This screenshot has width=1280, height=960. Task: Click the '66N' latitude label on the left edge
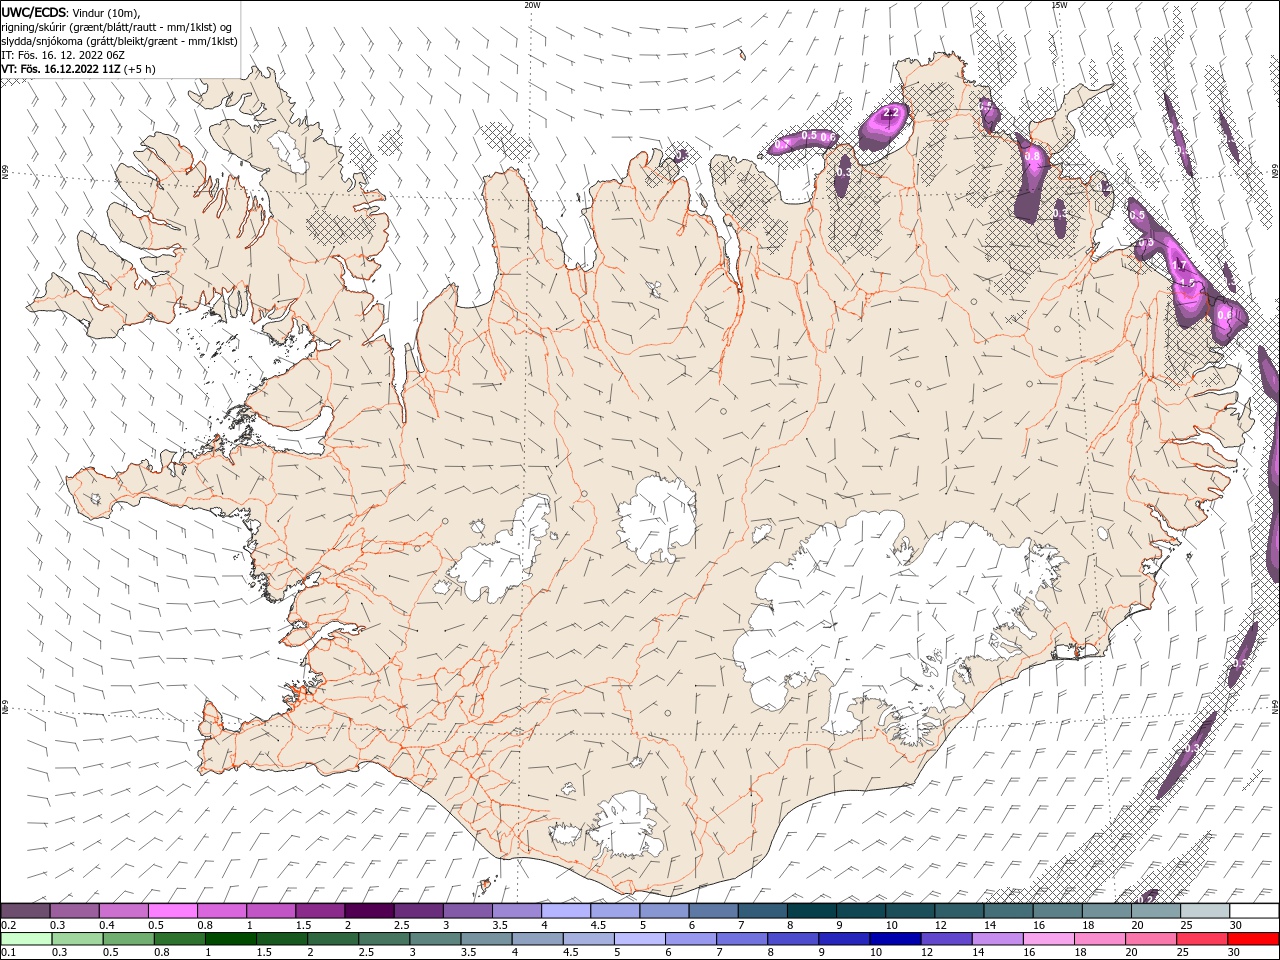point(5,173)
